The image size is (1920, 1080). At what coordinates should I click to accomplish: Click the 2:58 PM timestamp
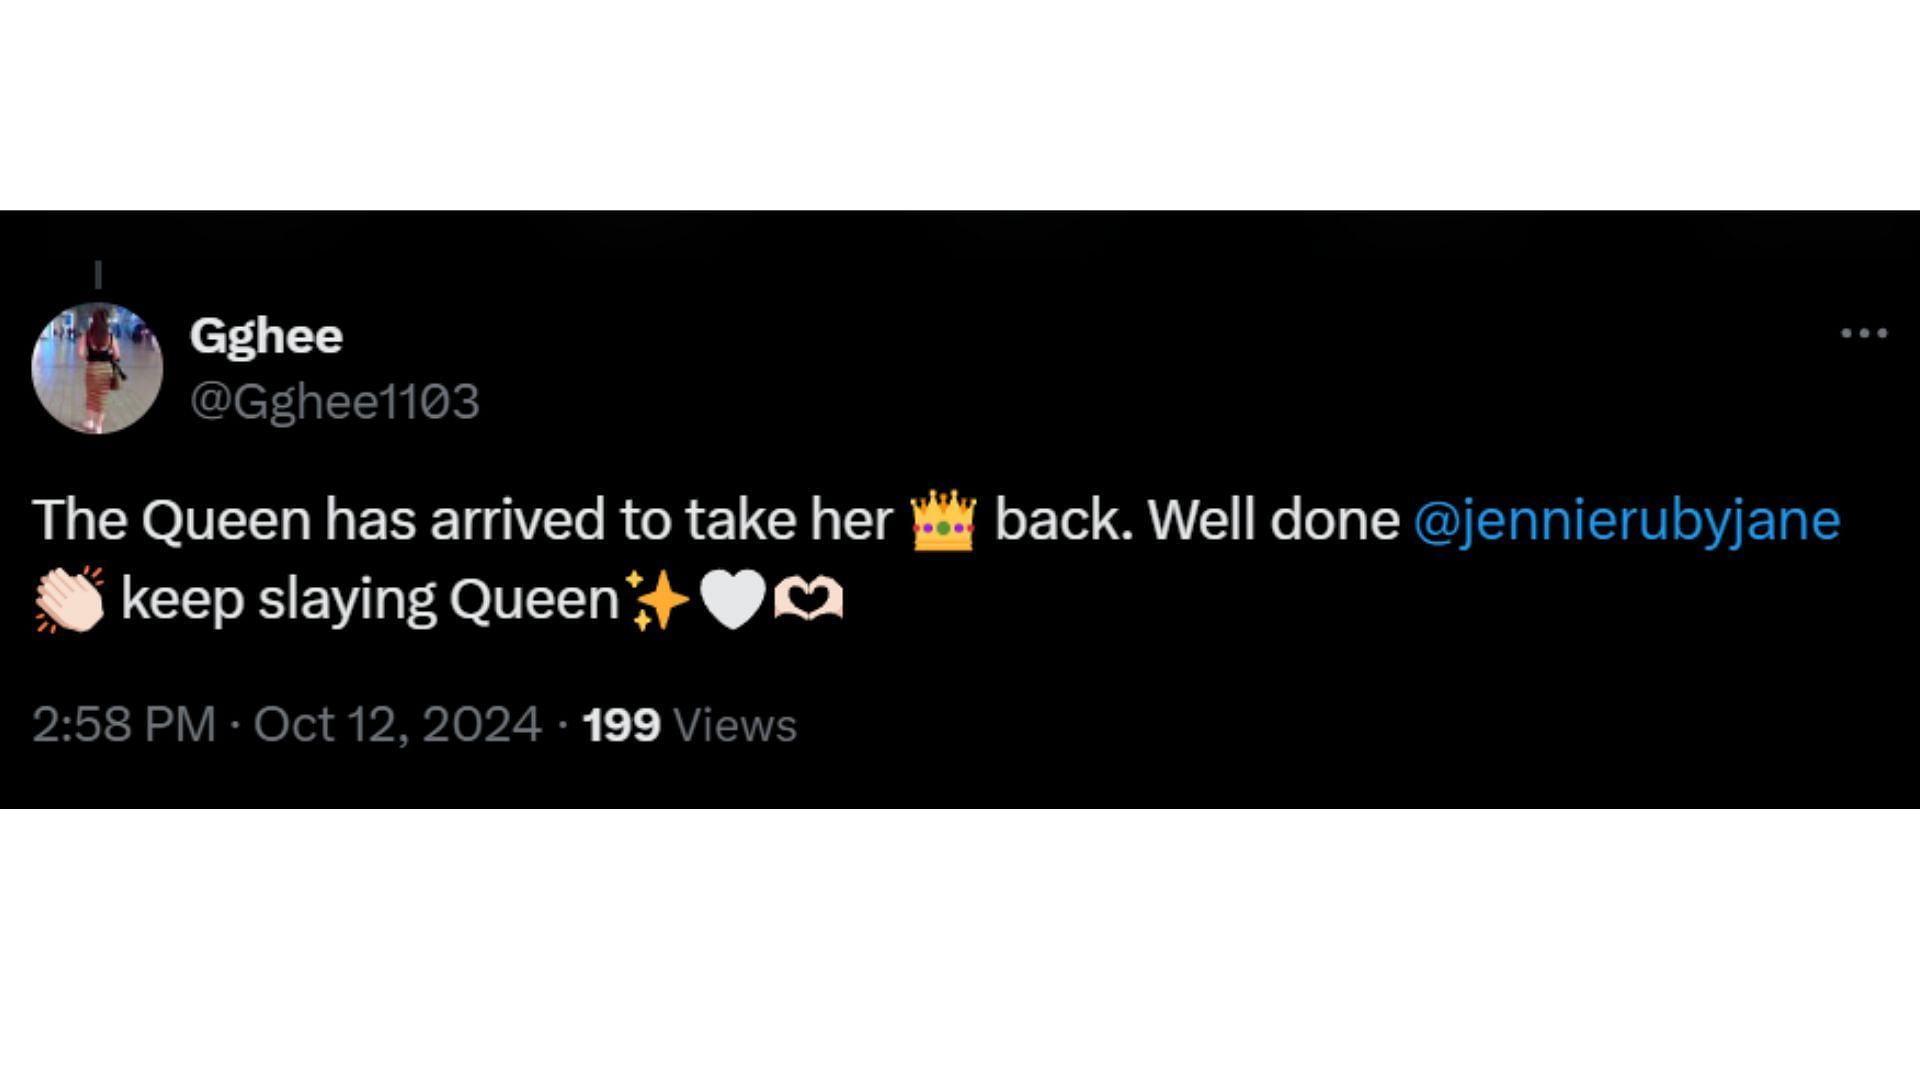click(x=124, y=725)
